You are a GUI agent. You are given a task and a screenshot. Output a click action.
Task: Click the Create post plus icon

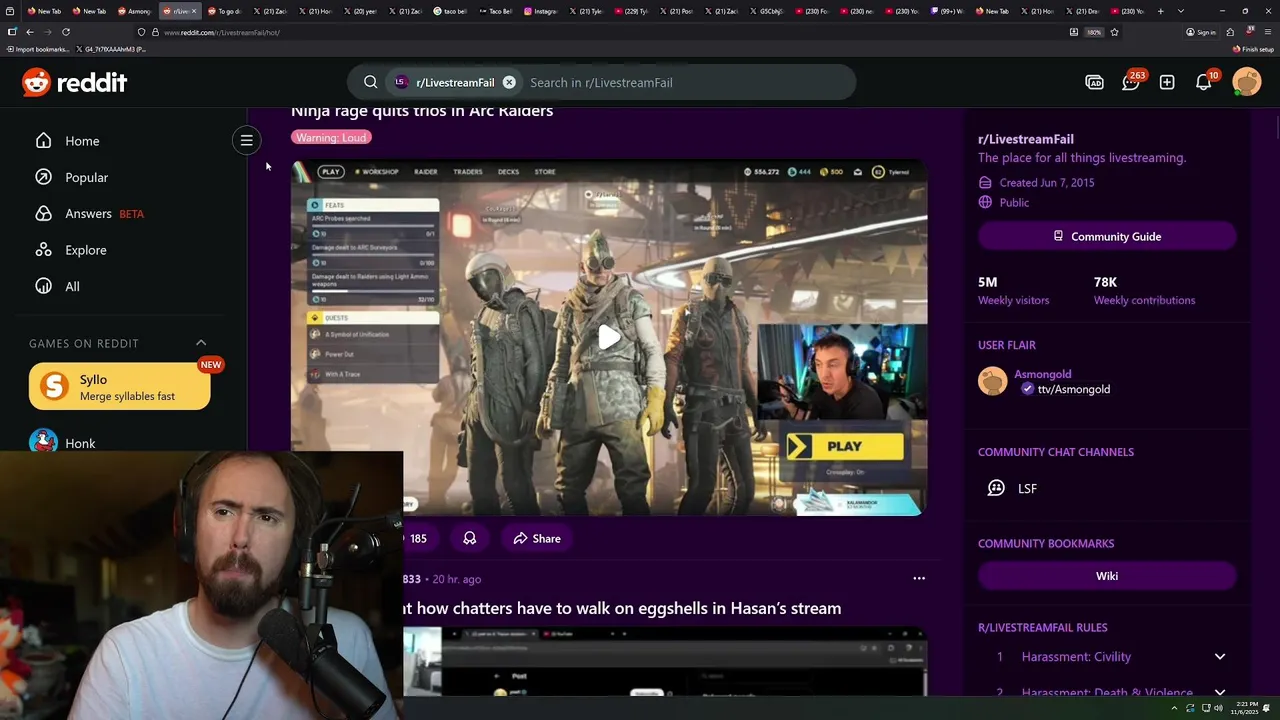pos(1167,82)
